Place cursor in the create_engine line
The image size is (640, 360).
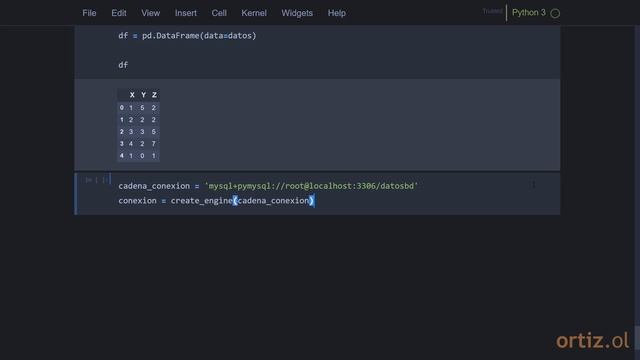tap(216, 201)
